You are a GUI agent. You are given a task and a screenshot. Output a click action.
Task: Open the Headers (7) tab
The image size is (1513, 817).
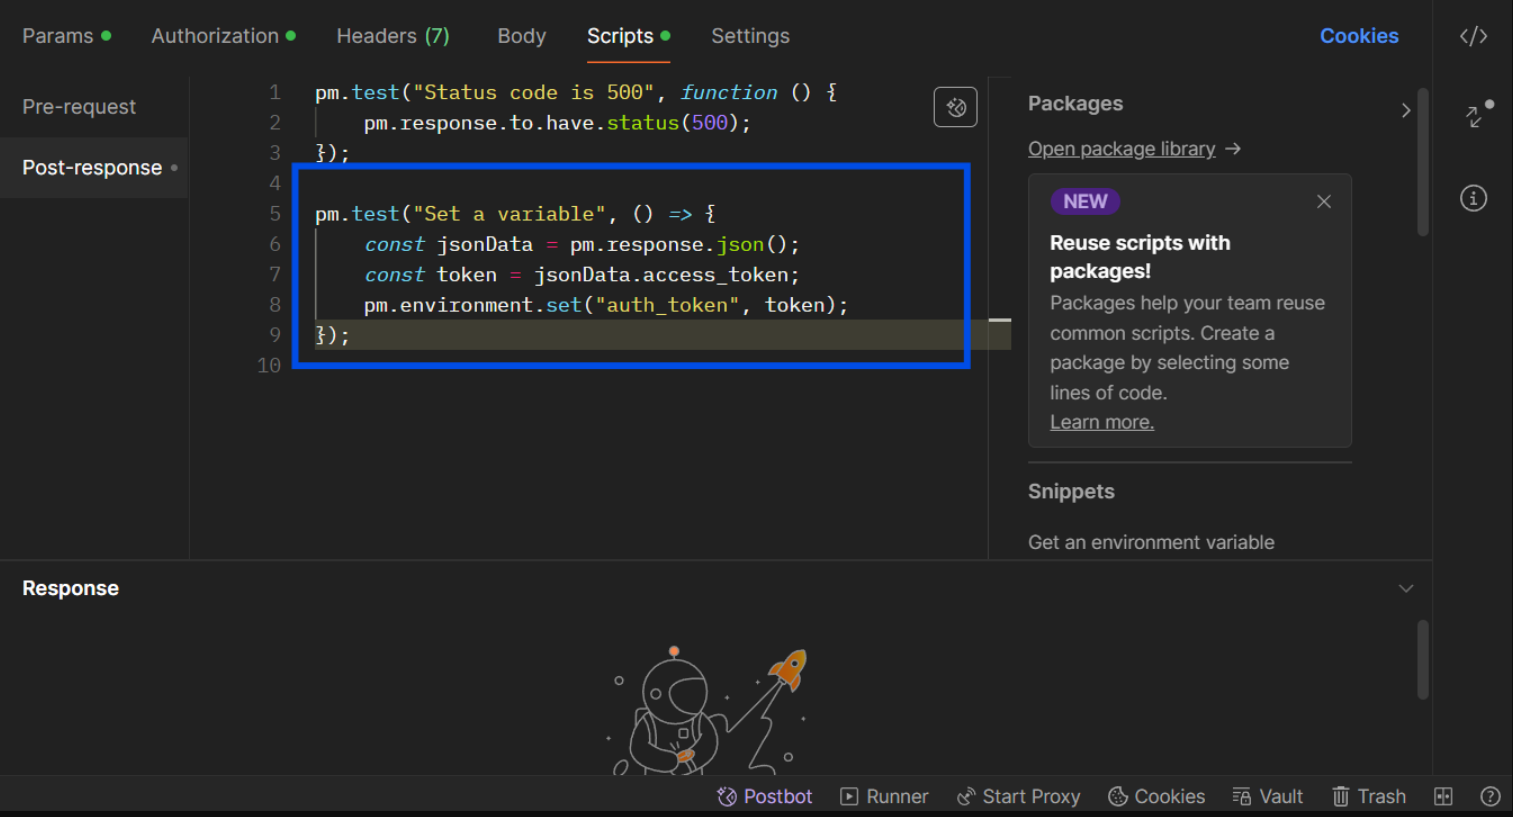click(x=393, y=36)
